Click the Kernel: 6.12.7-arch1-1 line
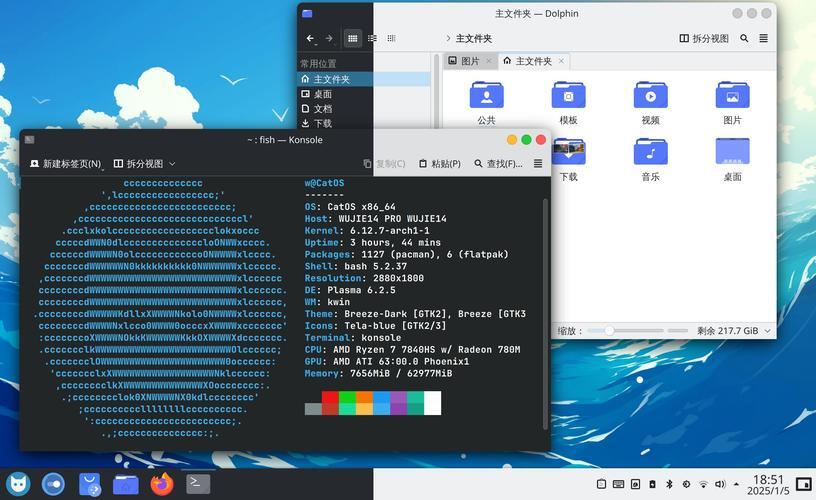Screen dimensions: 816x500 [x=367, y=230]
